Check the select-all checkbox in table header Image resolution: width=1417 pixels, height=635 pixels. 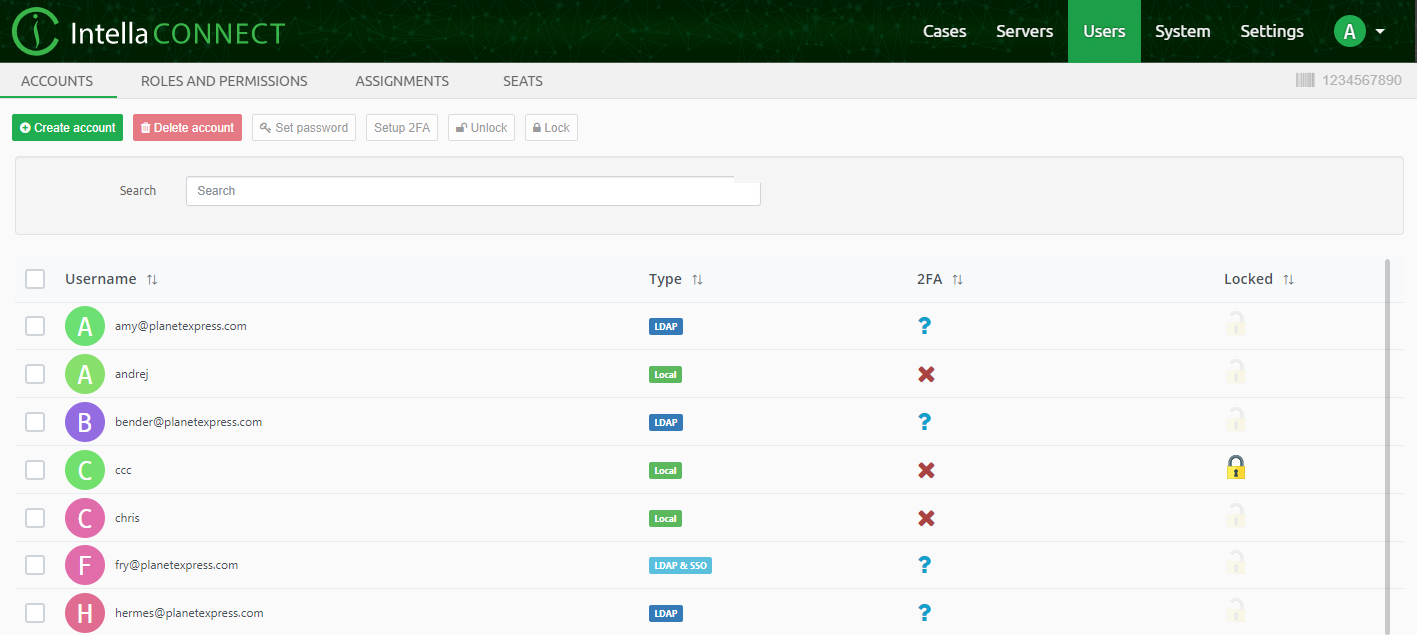click(x=35, y=279)
